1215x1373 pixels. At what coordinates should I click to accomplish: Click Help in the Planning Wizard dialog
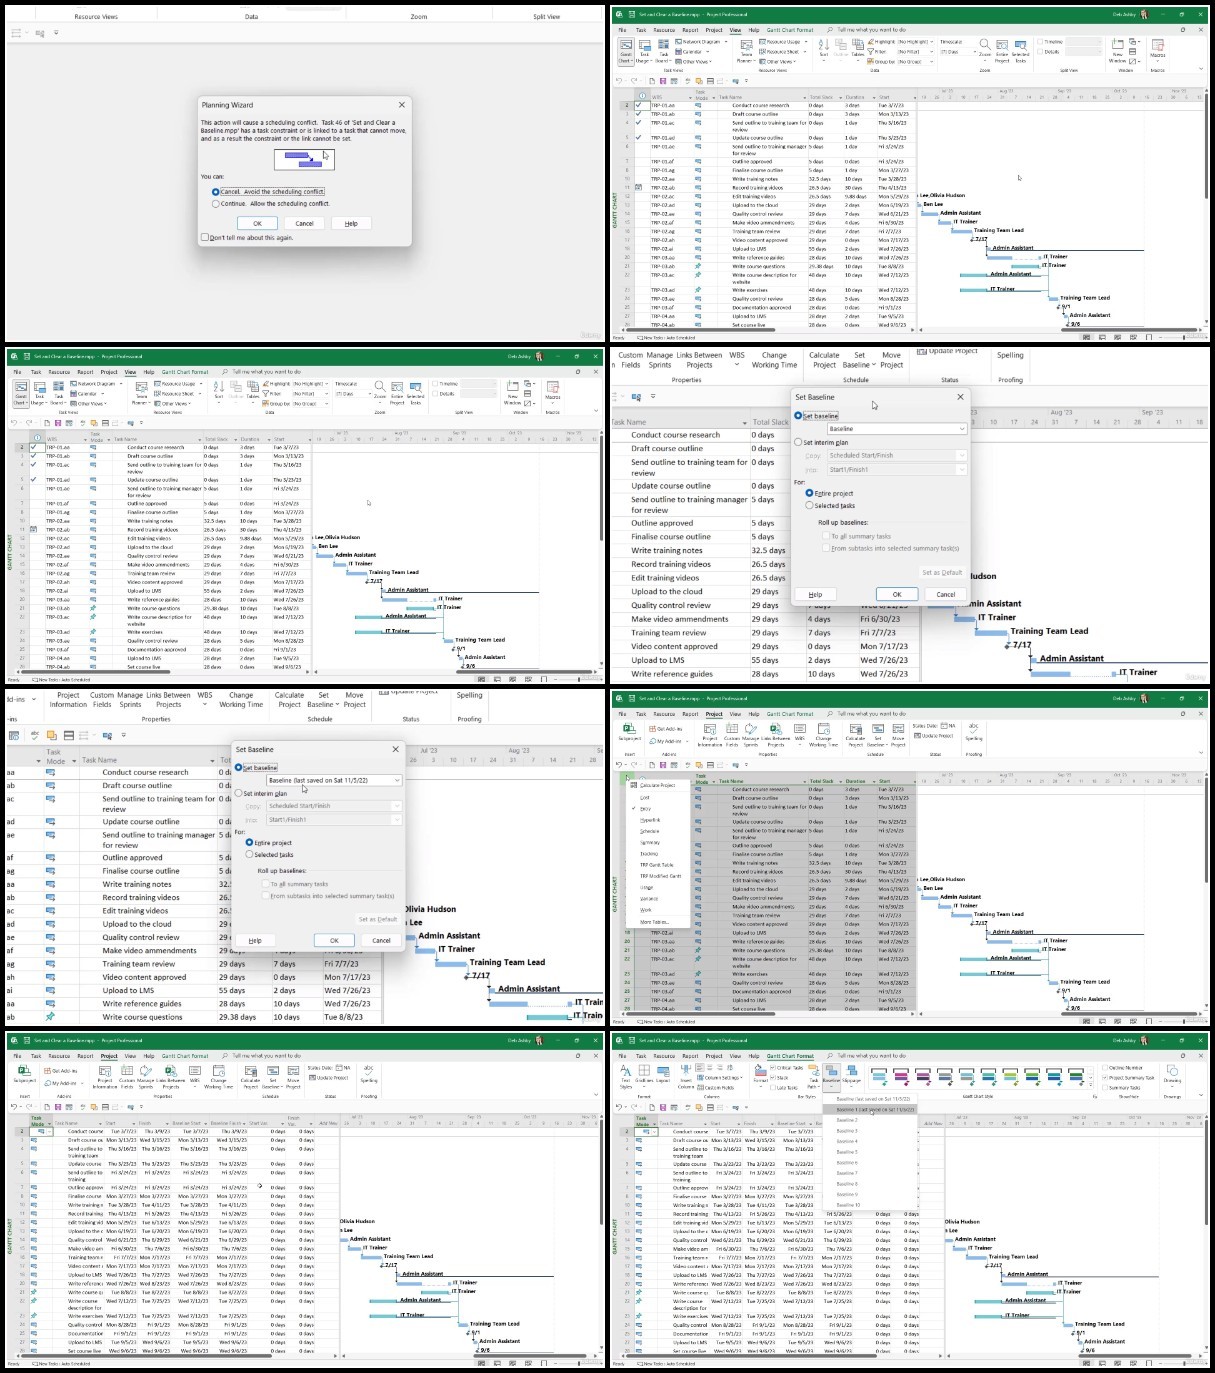351,223
